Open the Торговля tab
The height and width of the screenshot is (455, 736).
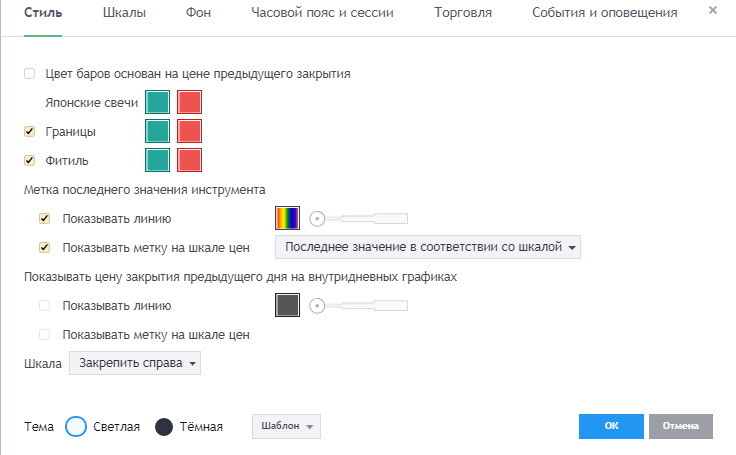click(x=463, y=13)
